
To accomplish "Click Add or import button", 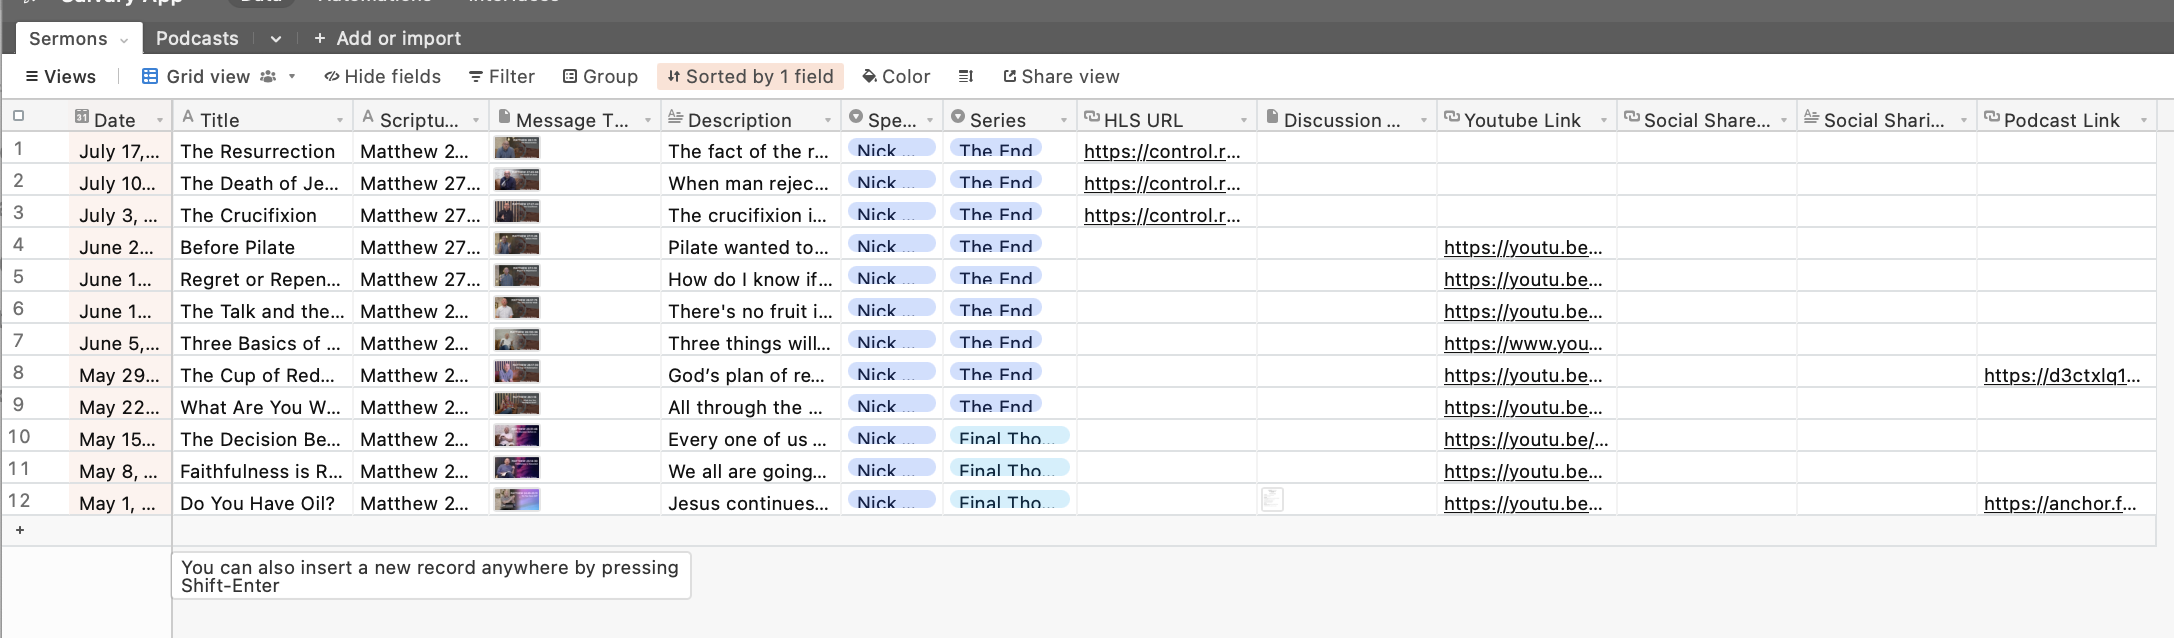I will point(387,39).
